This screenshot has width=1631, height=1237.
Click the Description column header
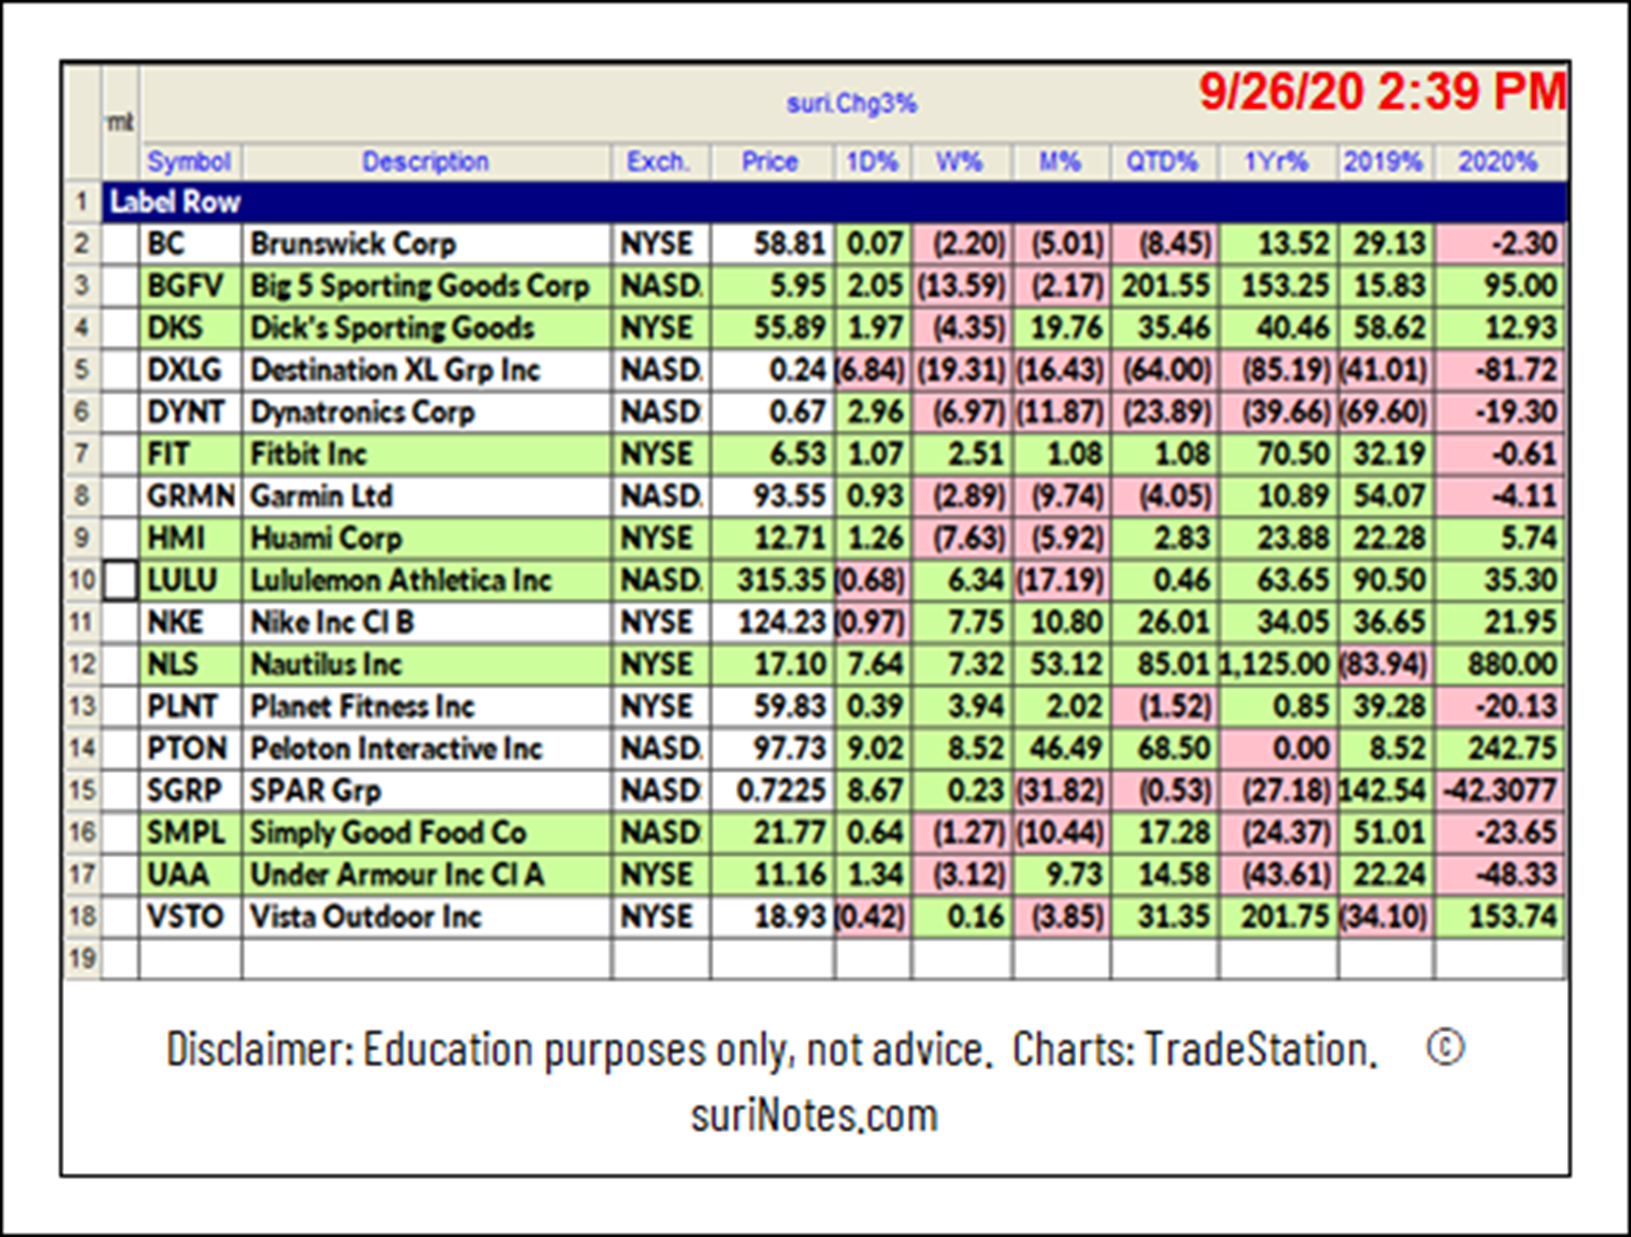425,162
